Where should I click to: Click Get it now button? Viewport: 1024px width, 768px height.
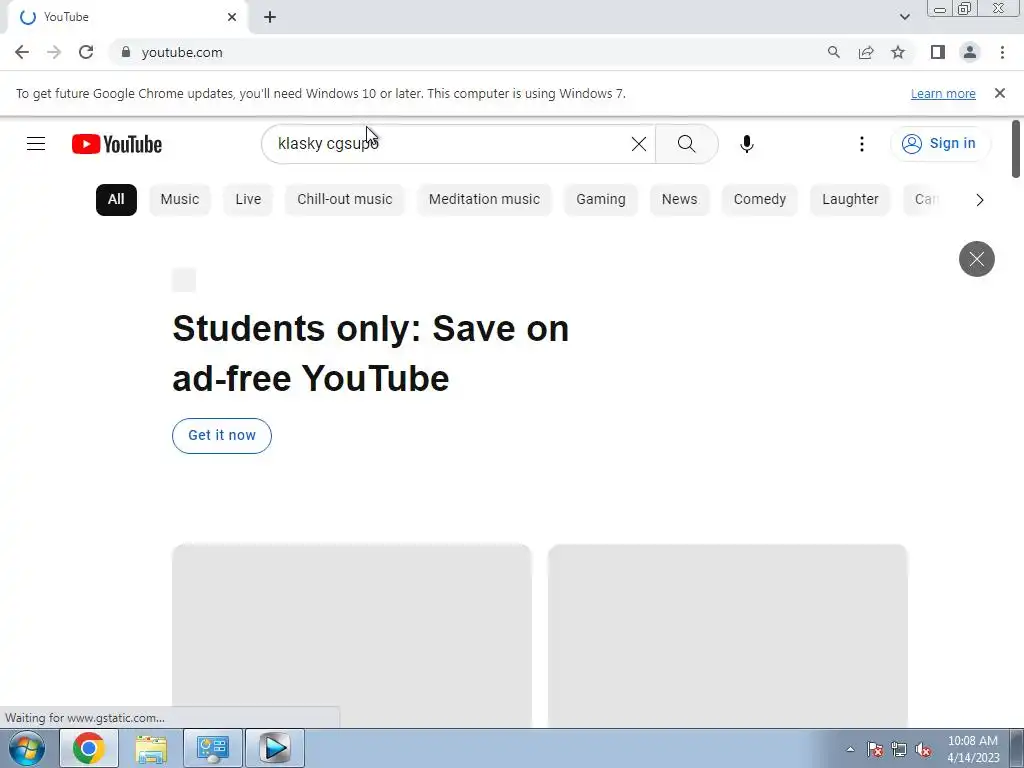pos(222,436)
